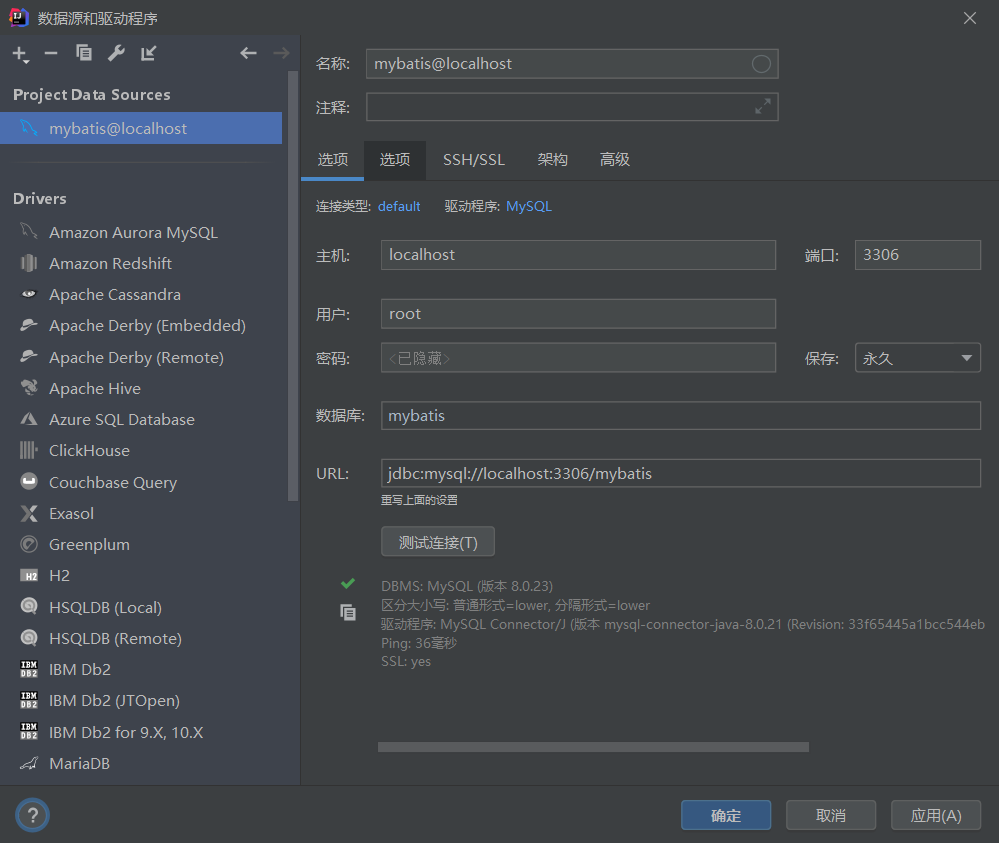Click the 'DBMS: MySQL (版本 8.0.23)' result line

click(x=467, y=586)
